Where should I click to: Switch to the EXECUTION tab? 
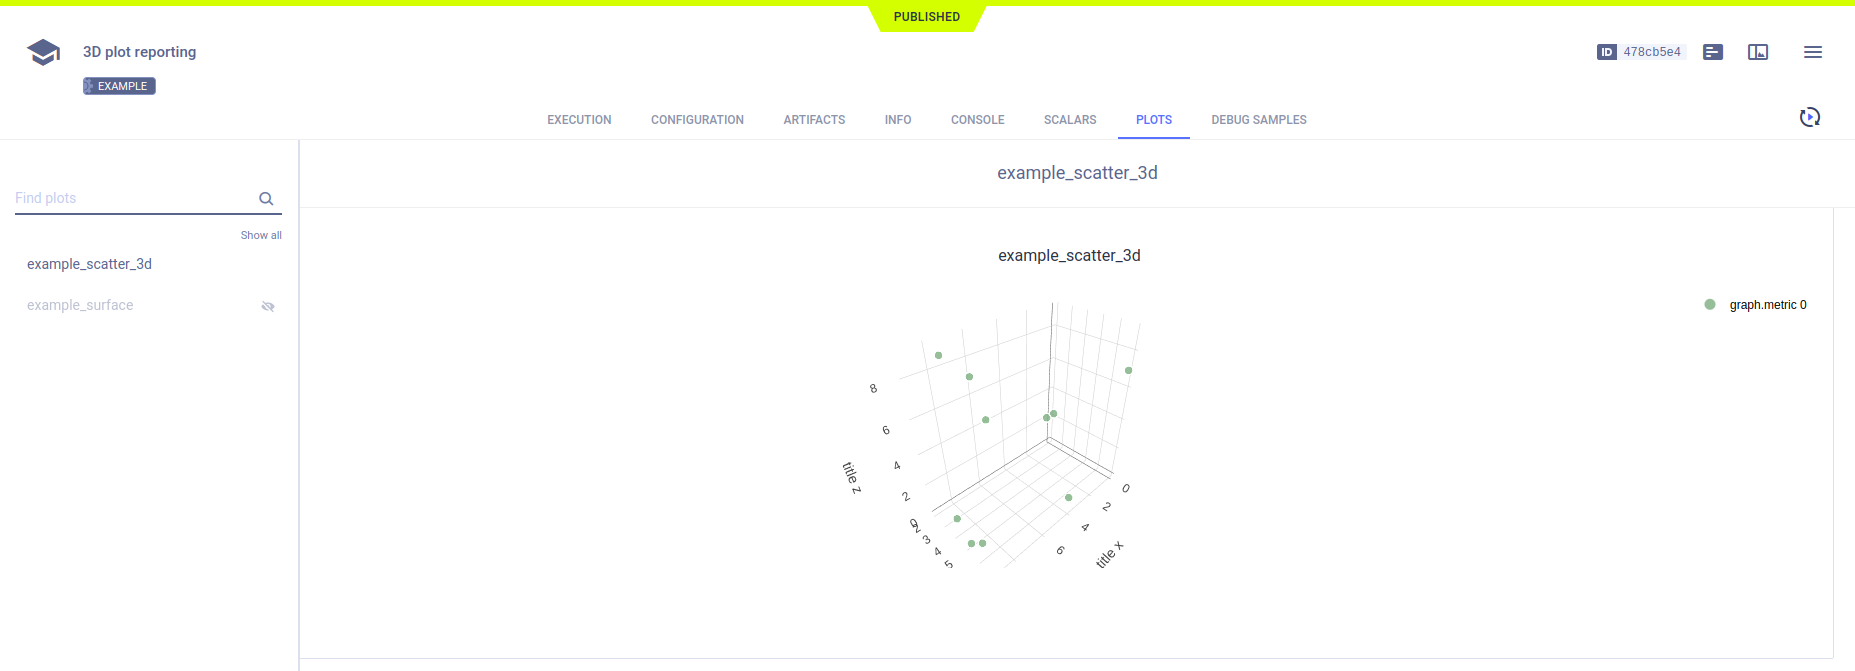coord(579,120)
